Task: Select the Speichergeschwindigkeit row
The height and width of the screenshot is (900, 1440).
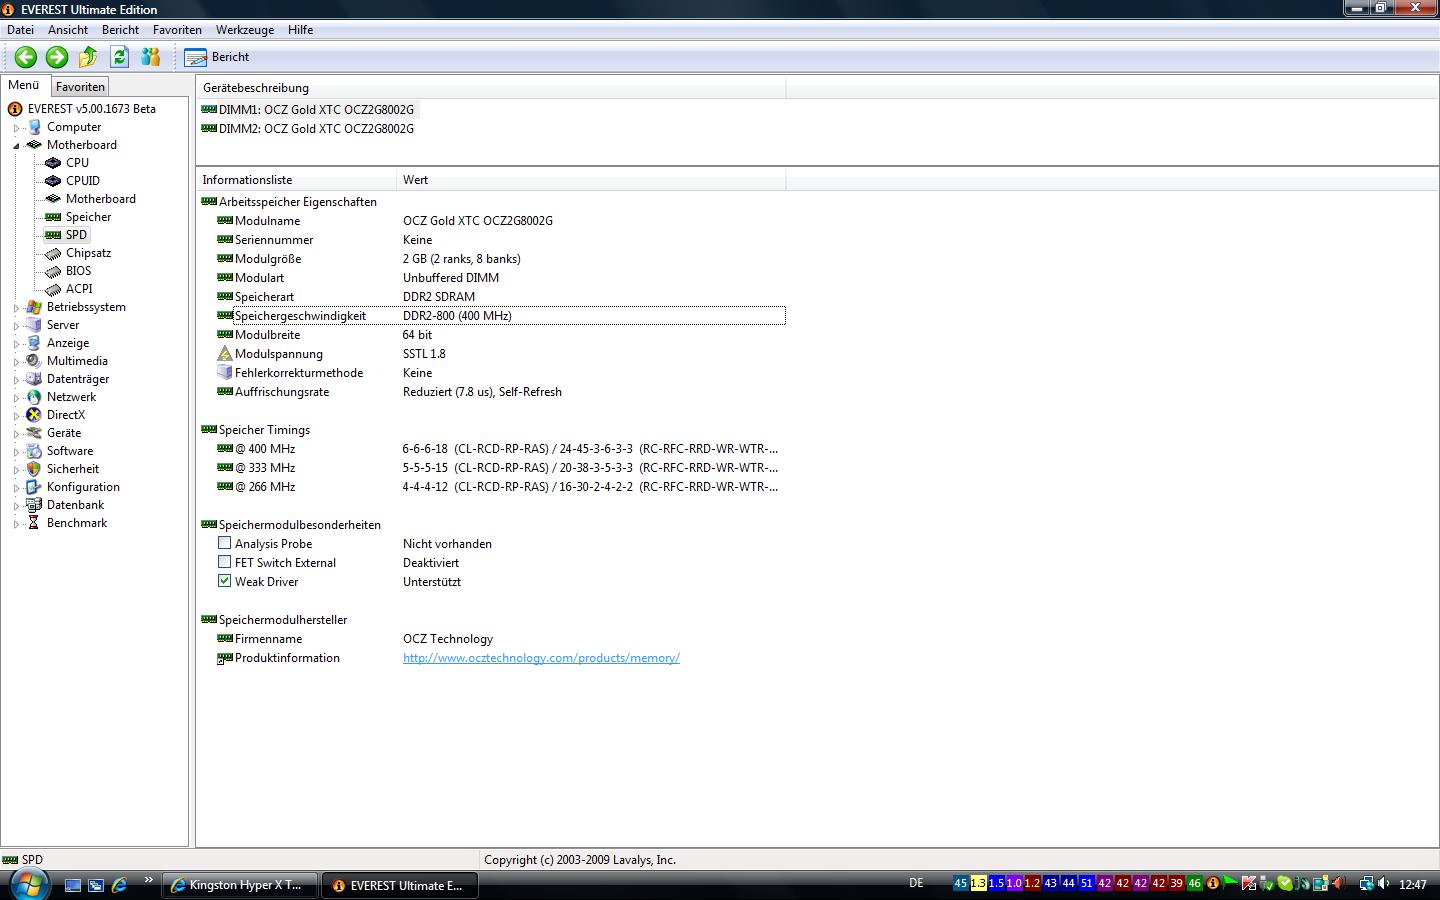Action: coord(500,316)
